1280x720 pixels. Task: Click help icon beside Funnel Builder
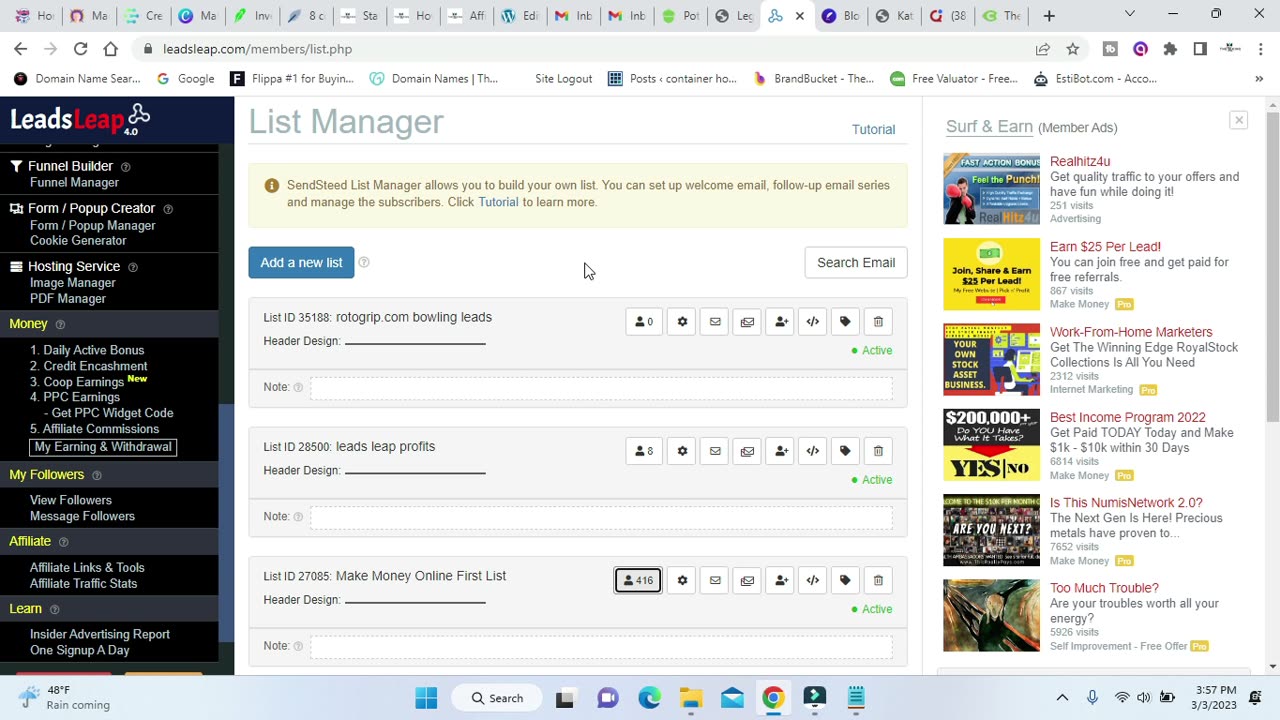[x=126, y=167]
